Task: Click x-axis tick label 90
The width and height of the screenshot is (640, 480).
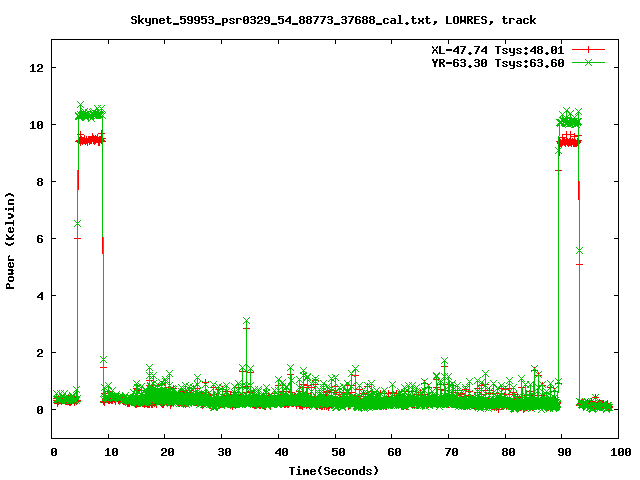Action: (x=564, y=452)
